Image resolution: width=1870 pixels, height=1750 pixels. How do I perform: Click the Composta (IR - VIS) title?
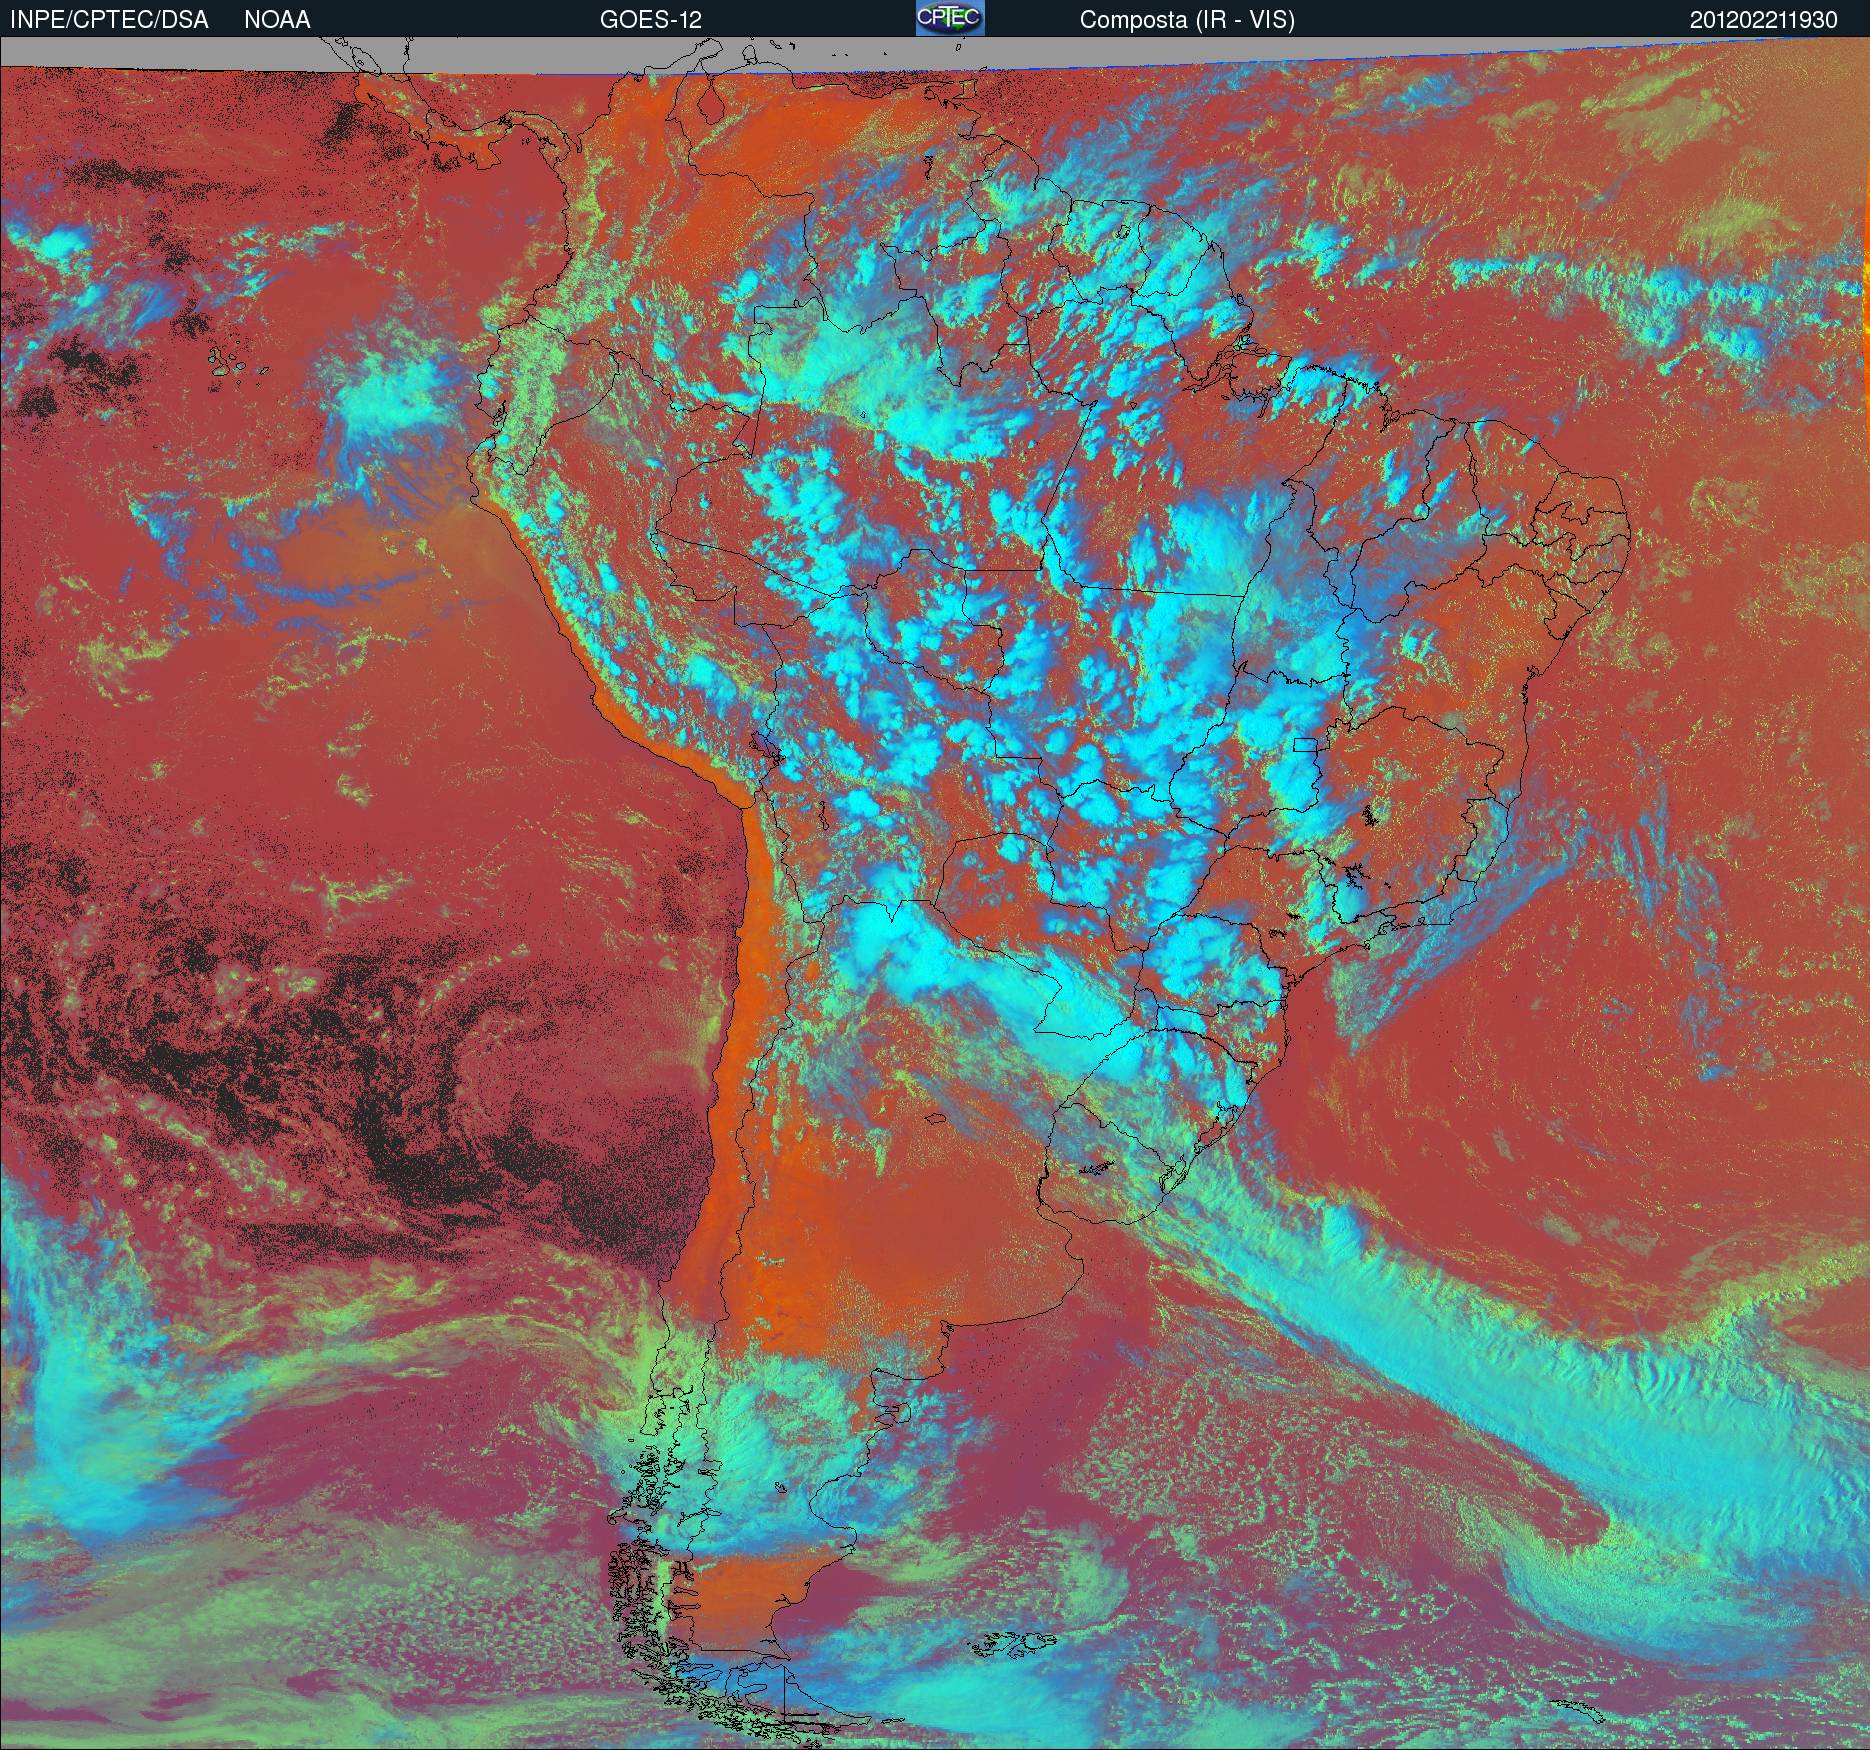tap(1187, 20)
